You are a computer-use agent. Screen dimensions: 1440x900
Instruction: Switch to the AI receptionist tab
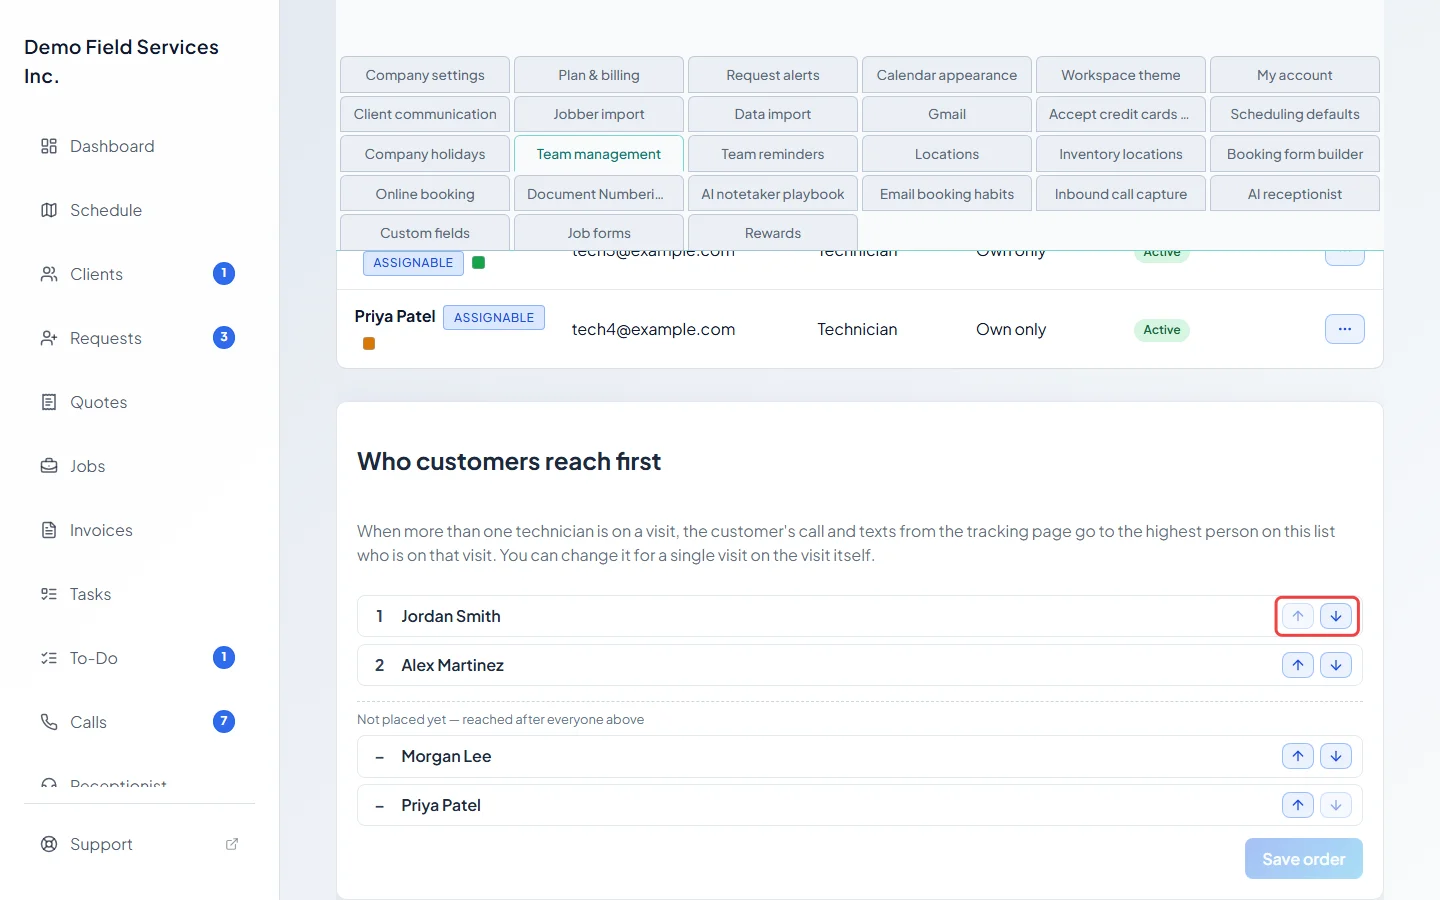(1295, 194)
